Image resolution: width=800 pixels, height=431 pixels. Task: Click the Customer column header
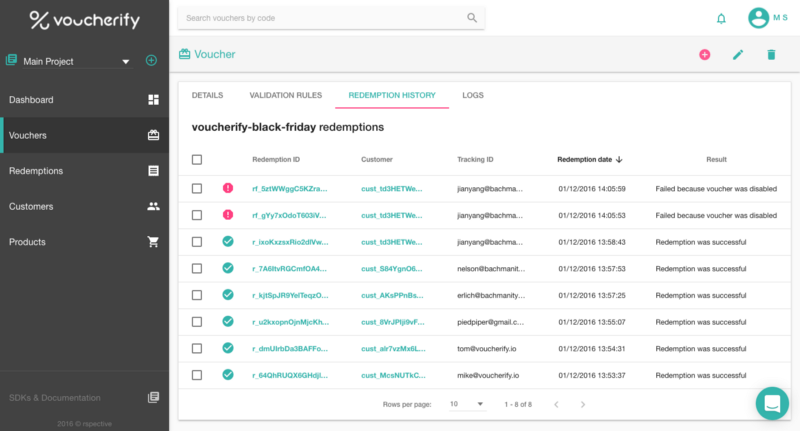click(377, 160)
